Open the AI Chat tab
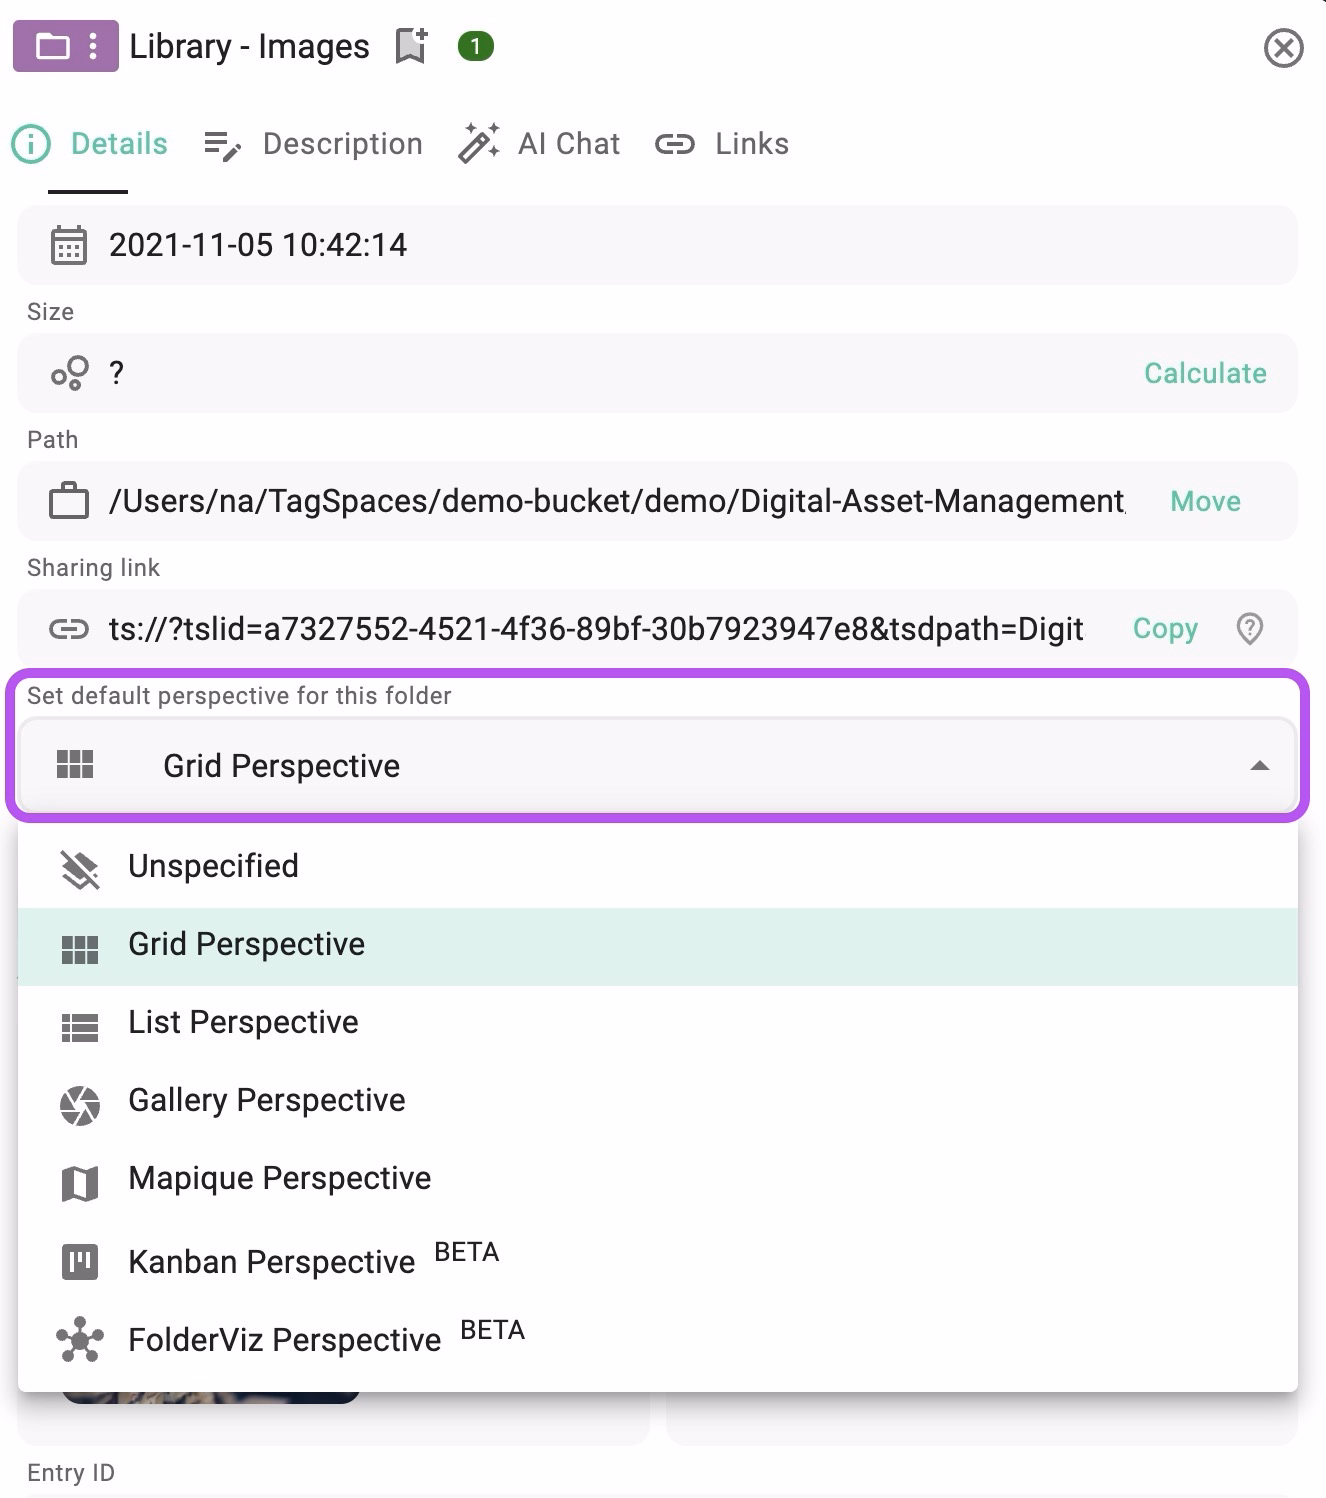This screenshot has height=1498, width=1326. pos(568,144)
